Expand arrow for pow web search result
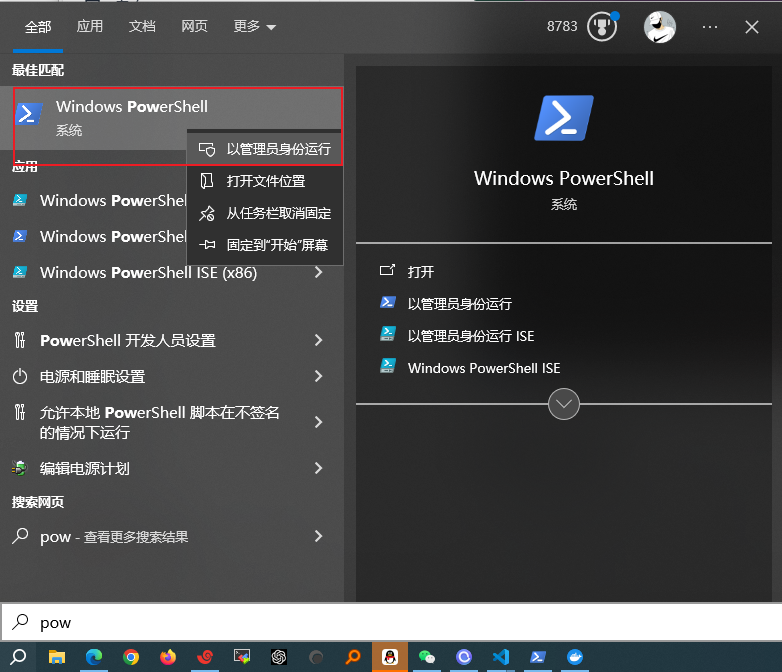The height and width of the screenshot is (672, 782). pyautogui.click(x=319, y=536)
